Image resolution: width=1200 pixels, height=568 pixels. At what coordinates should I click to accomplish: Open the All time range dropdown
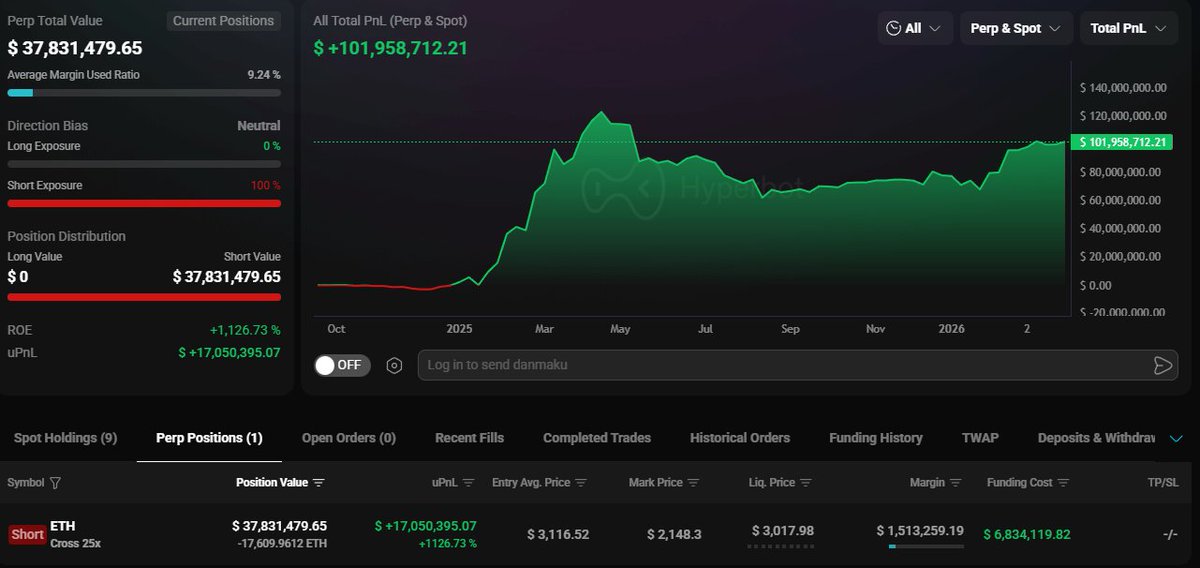point(915,28)
